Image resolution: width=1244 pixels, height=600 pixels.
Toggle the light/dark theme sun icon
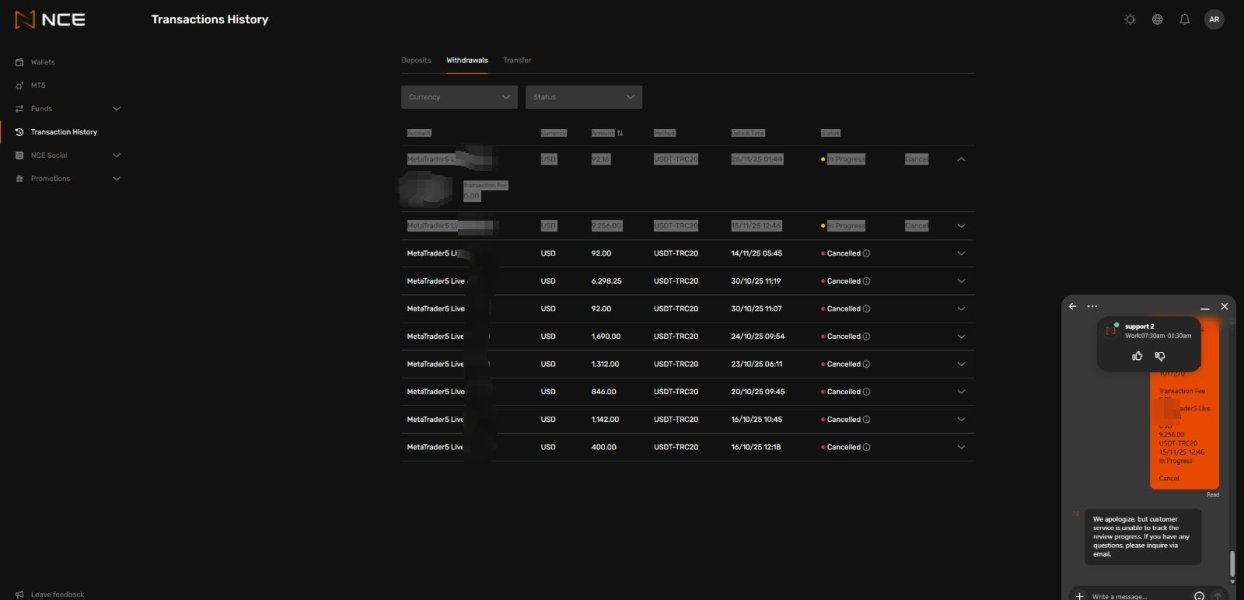[x=1130, y=19]
